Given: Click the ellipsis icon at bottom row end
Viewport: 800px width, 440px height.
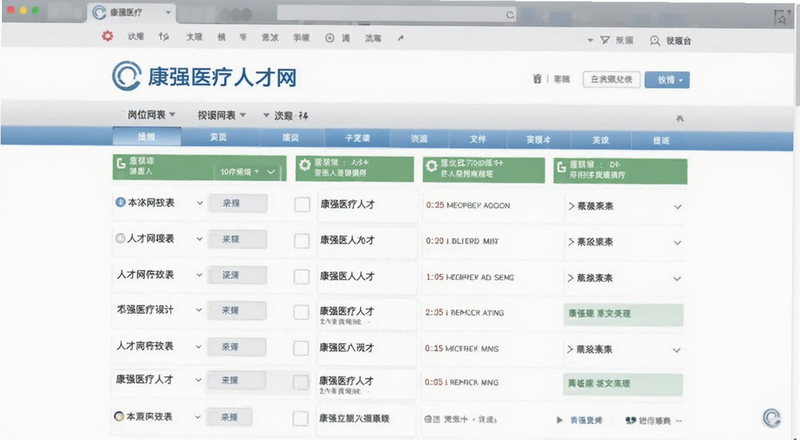Looking at the screenshot, I should pos(679,421).
